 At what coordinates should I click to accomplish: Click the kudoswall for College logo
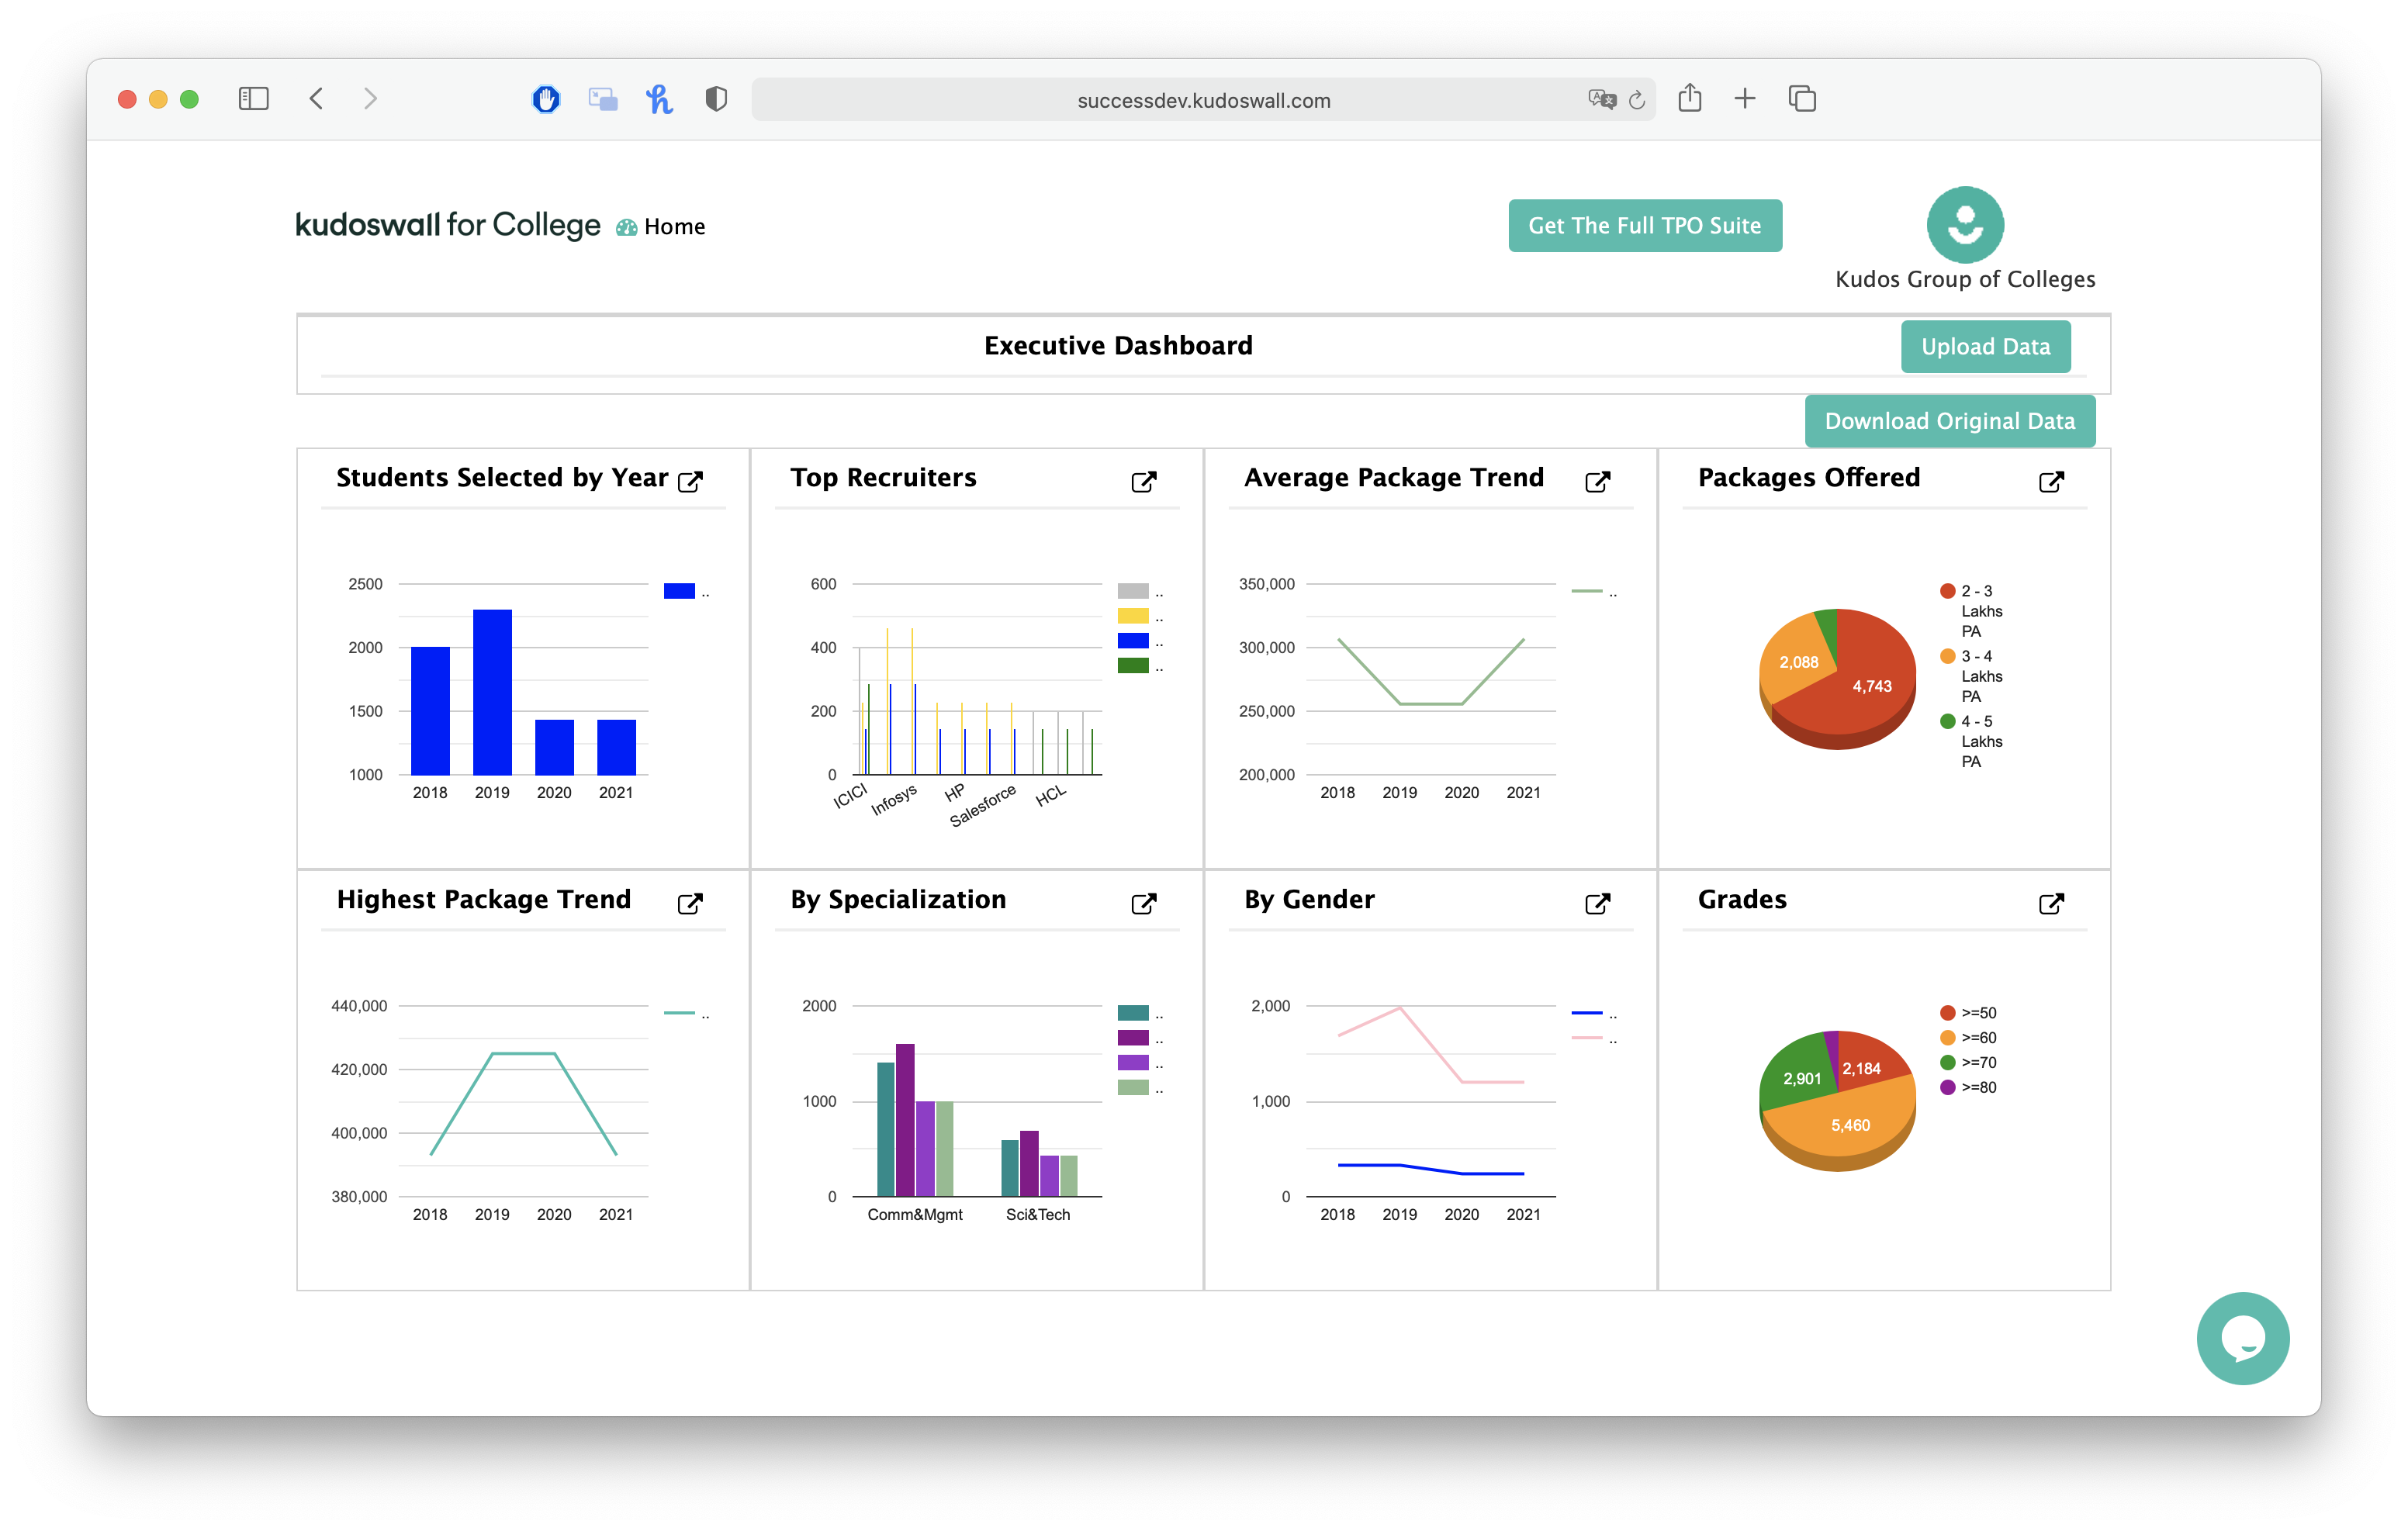coord(447,225)
